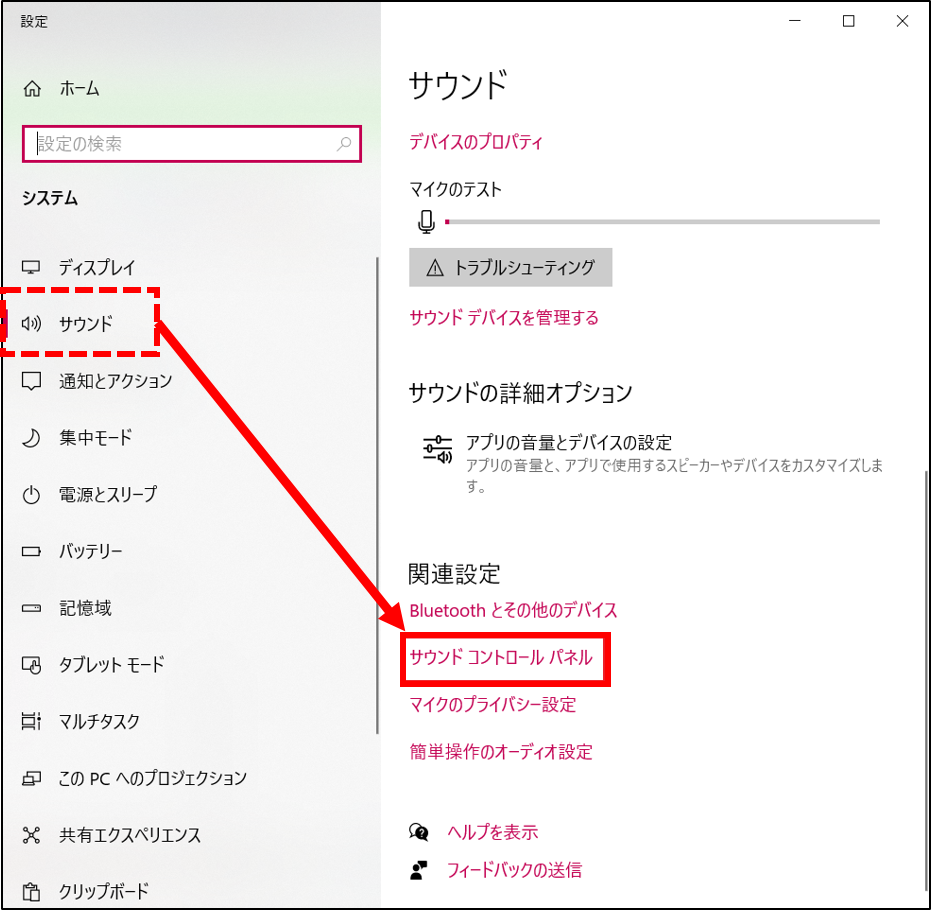Viewport: 931px width, 910px height.
Task: Click the app volume mixer icon
Action: [x=438, y=451]
